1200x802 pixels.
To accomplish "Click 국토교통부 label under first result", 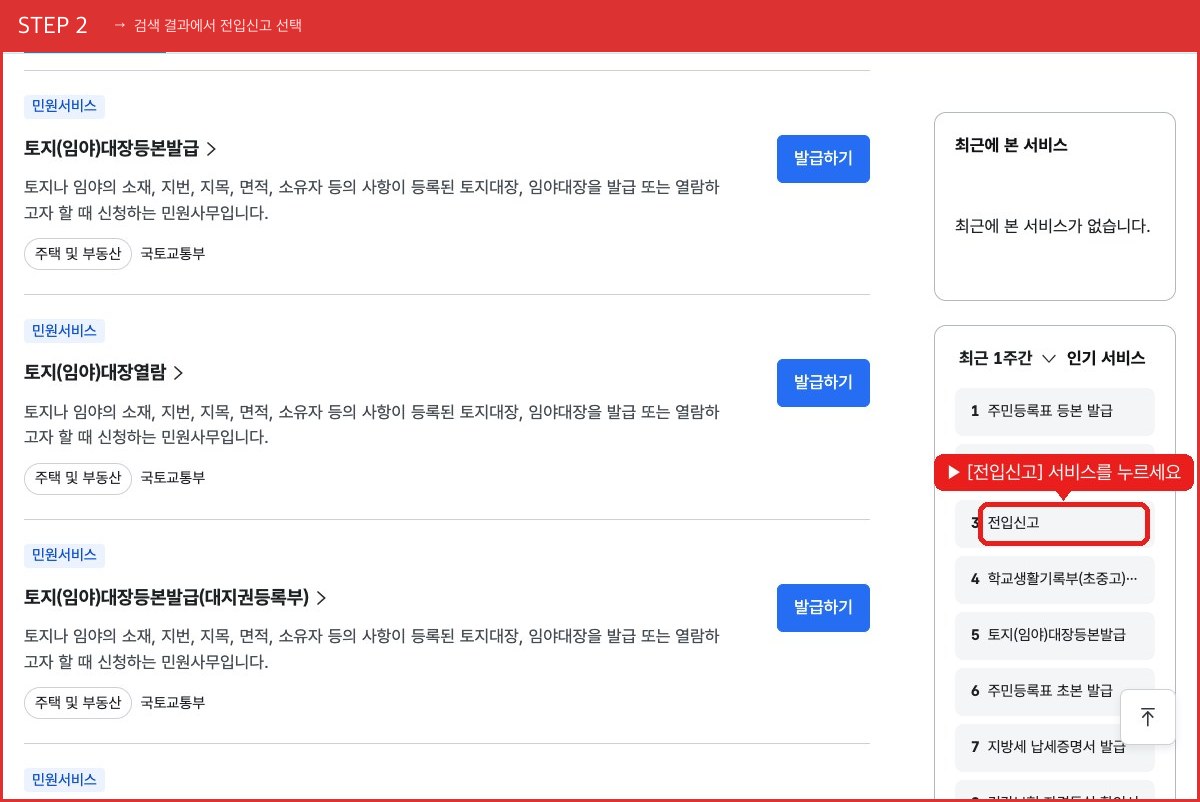I will (173, 254).
